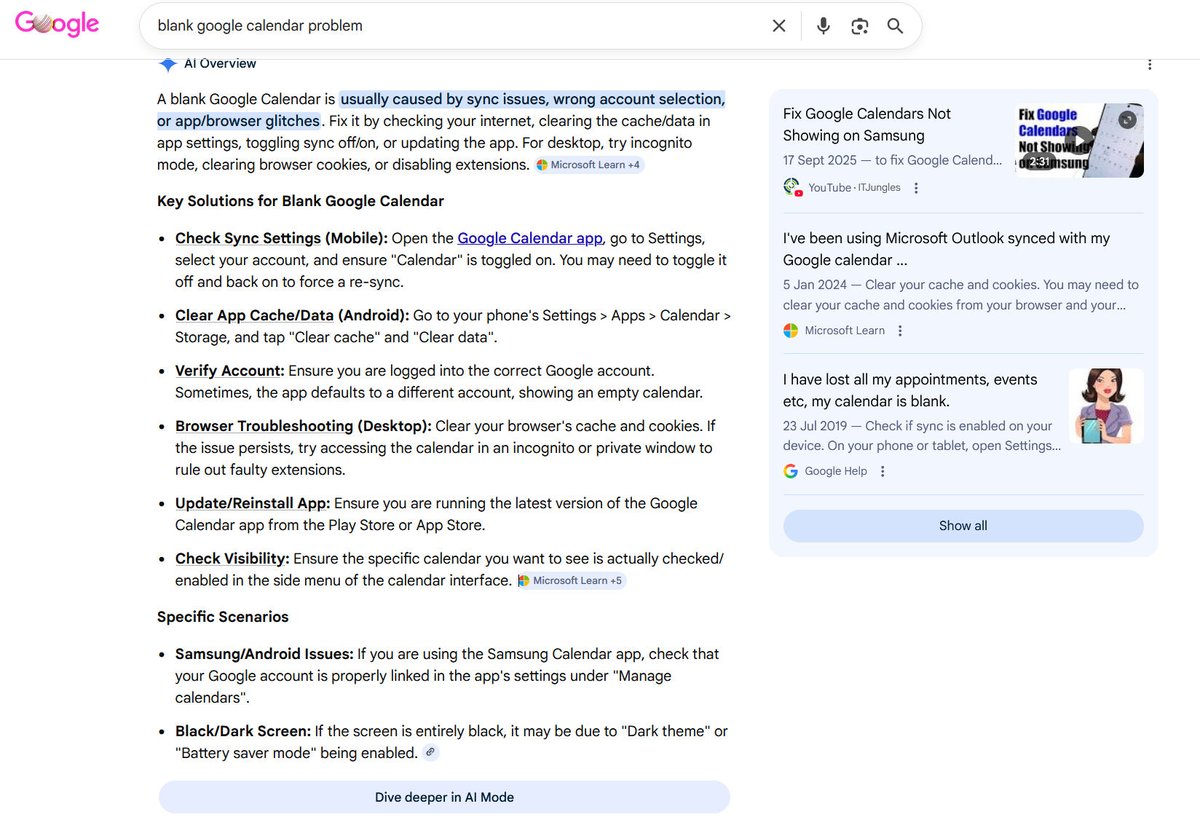Screen dimensions: 1200x817
Task: Click 23 Jul 2019 snippet text
Action: tap(922, 436)
